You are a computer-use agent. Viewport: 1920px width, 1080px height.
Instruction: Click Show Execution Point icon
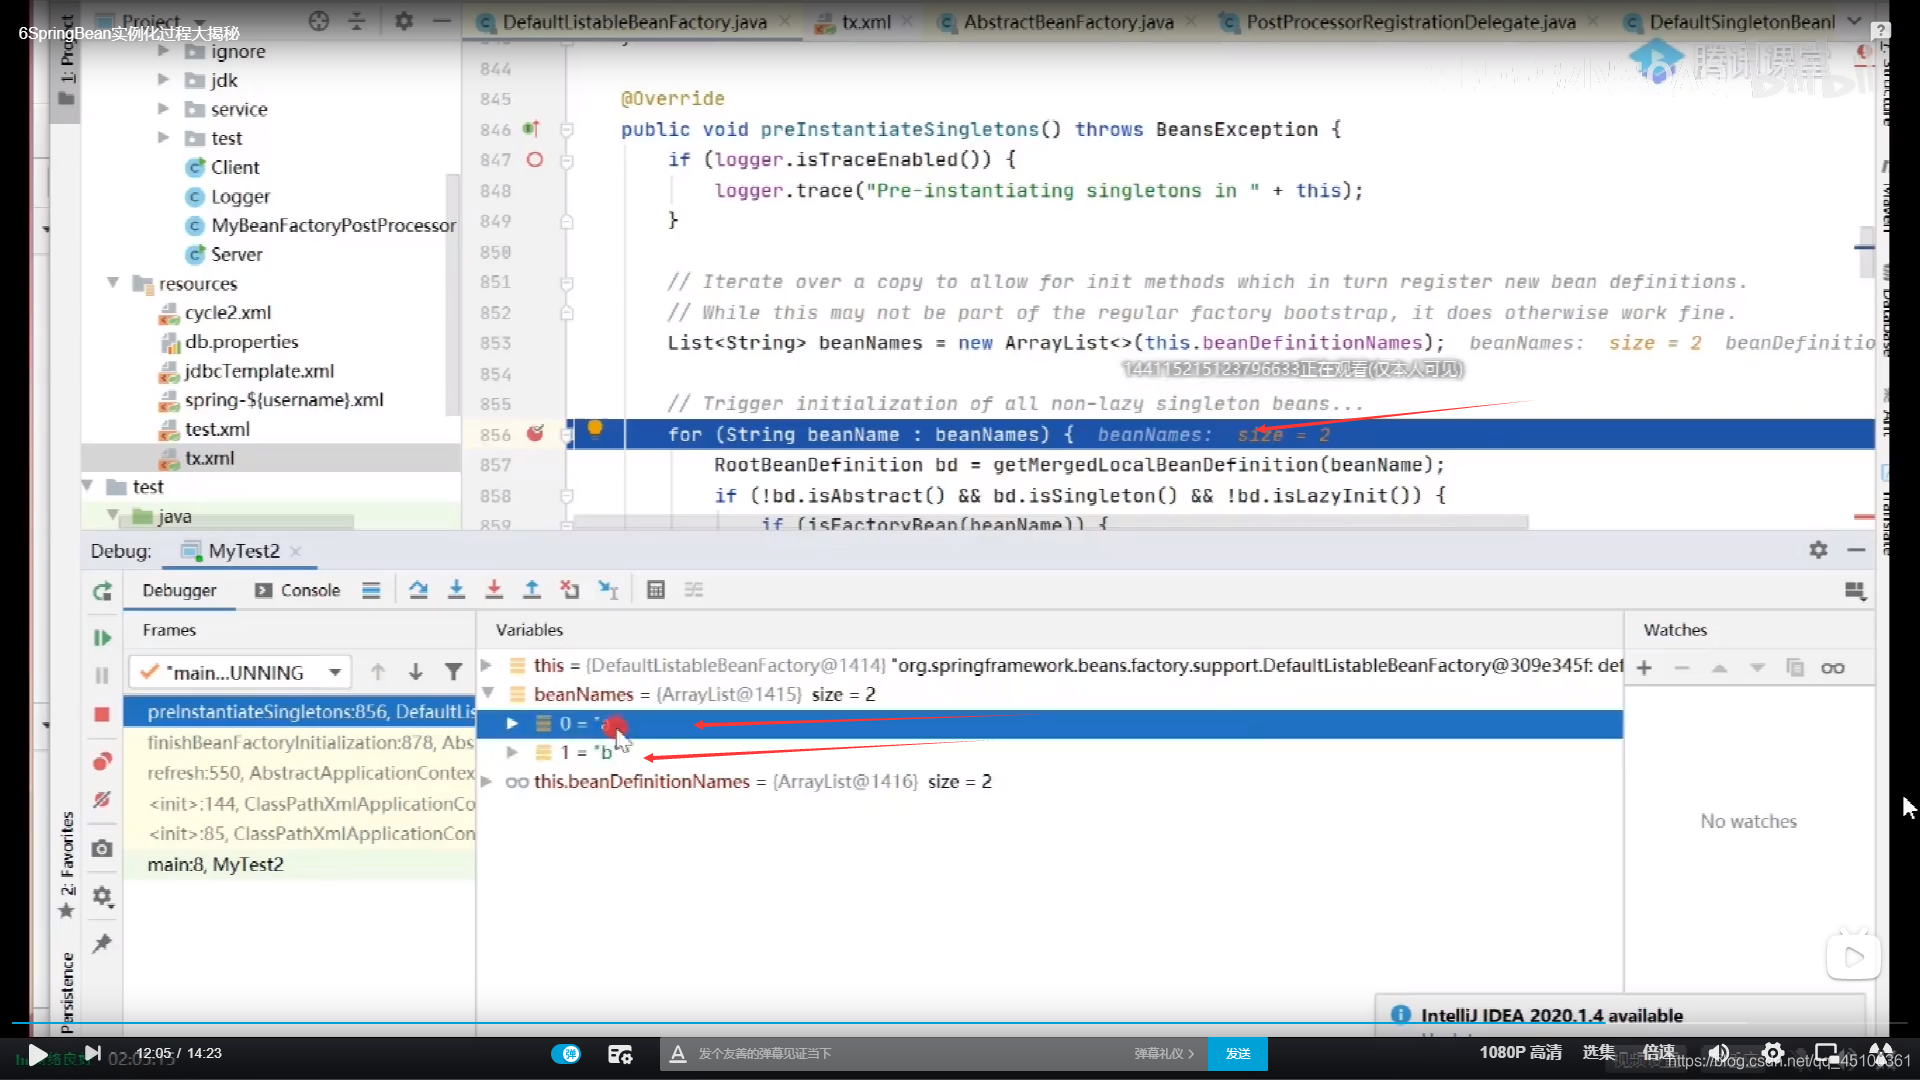371,590
